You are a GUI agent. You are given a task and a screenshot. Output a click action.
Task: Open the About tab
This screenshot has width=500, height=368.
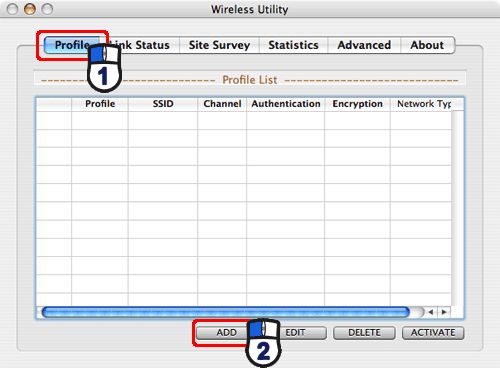click(x=427, y=45)
